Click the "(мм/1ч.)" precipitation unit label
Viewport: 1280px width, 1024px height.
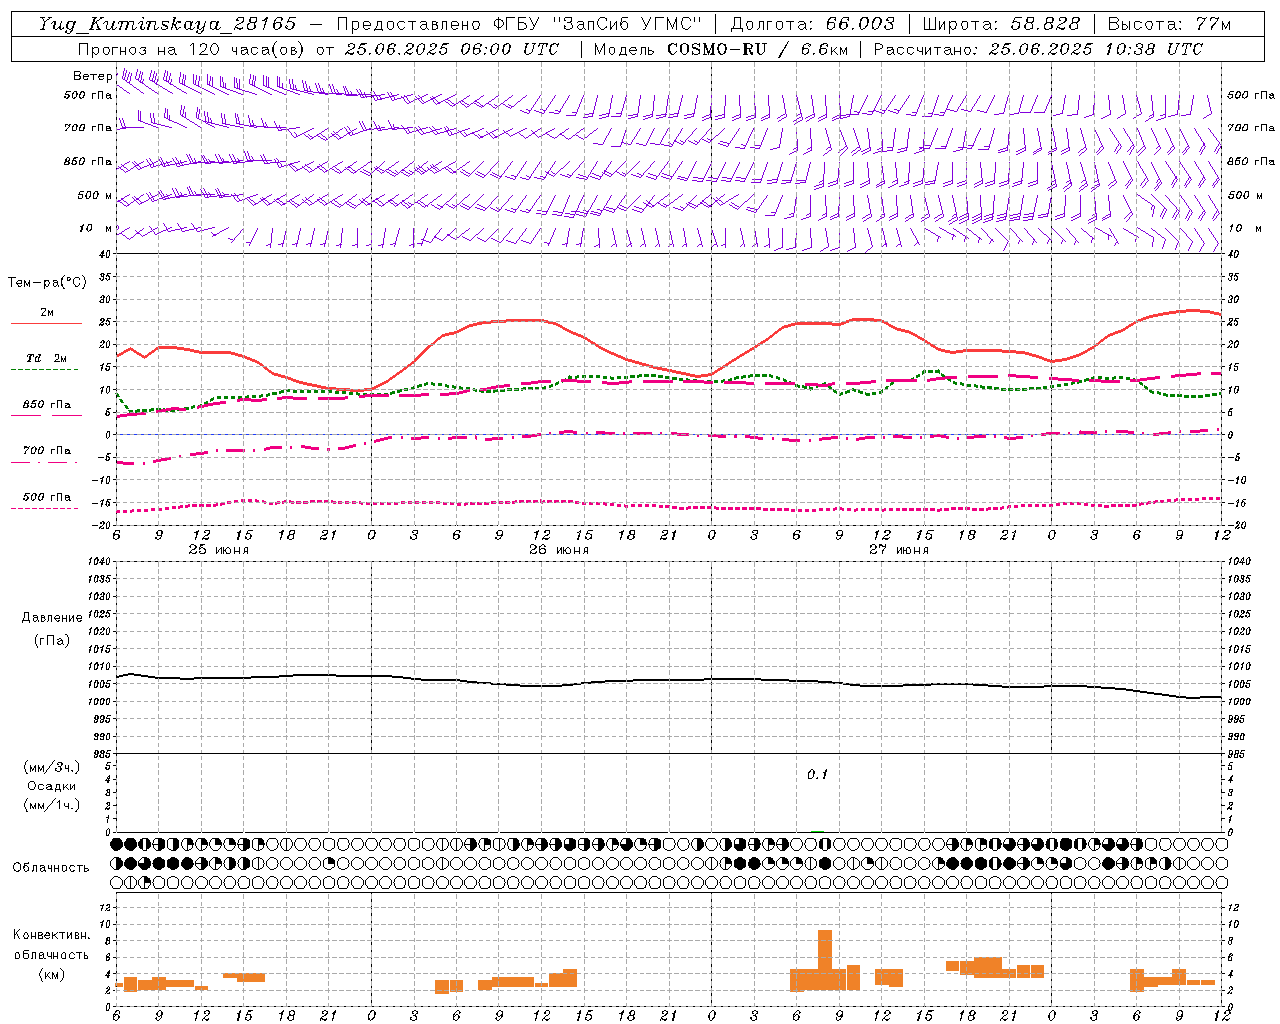52,805
